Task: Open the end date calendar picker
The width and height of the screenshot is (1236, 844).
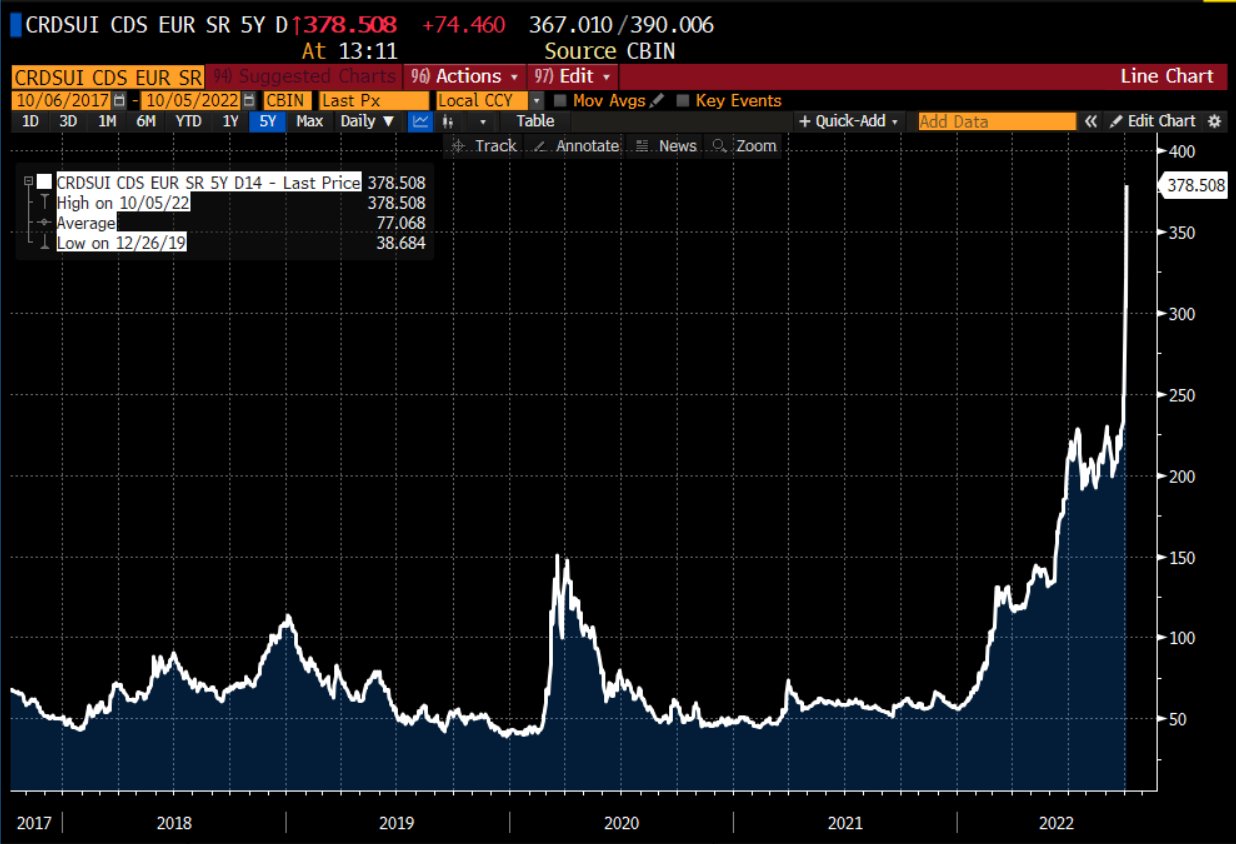Action: [248, 101]
